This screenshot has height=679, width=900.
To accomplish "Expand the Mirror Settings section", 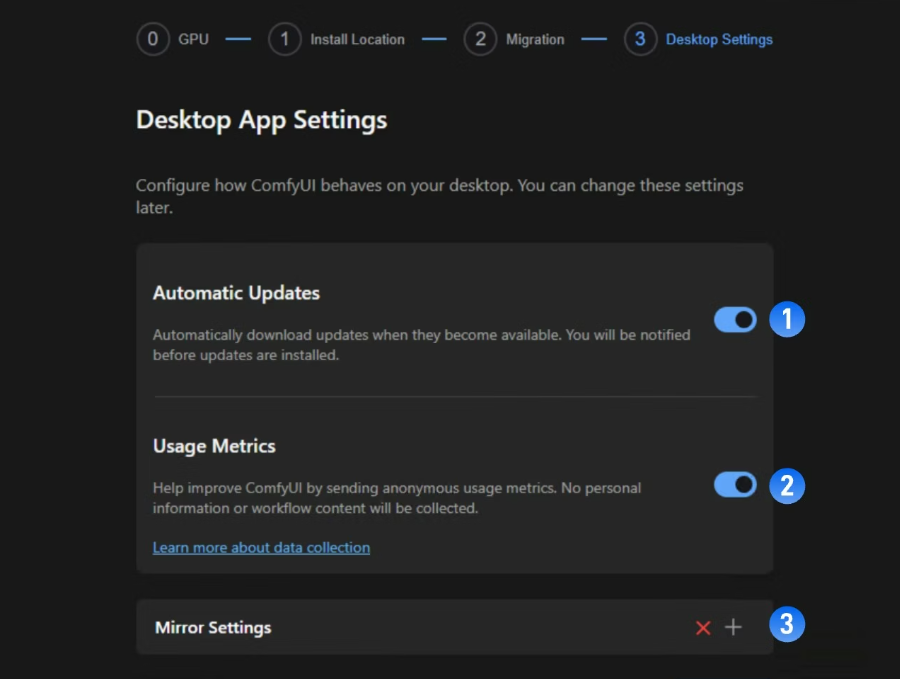I will point(213,628).
